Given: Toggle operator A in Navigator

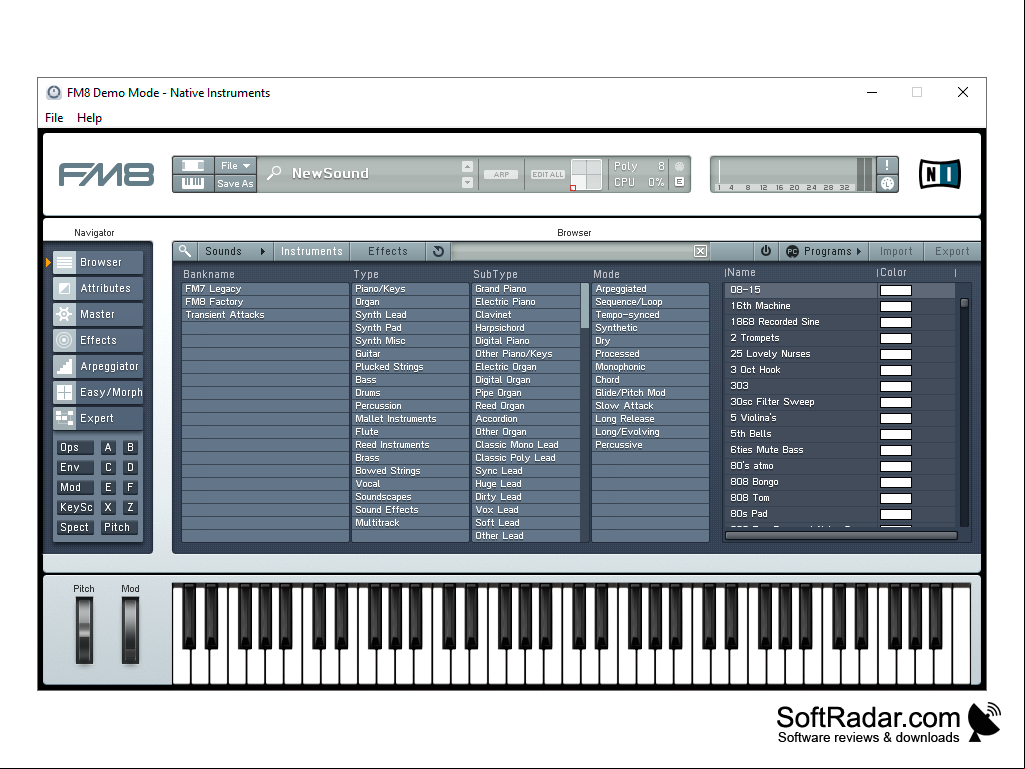Looking at the screenshot, I should tap(109, 447).
